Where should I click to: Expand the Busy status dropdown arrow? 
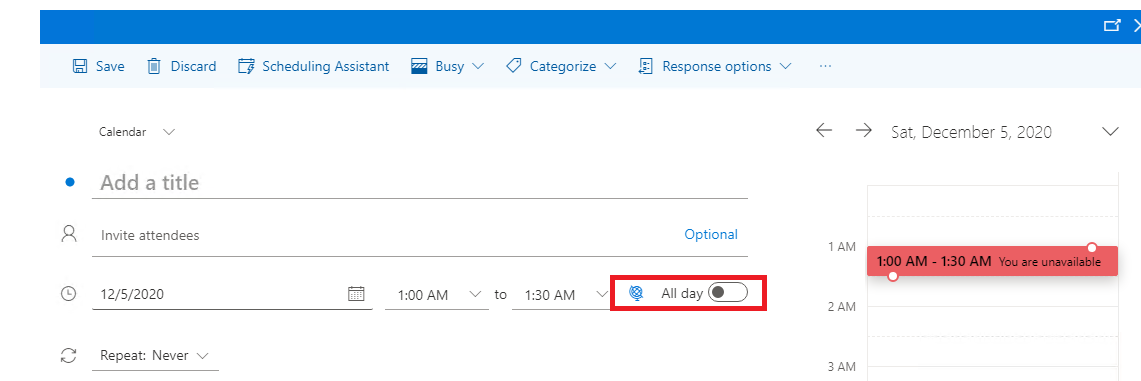pyautogui.click(x=477, y=66)
